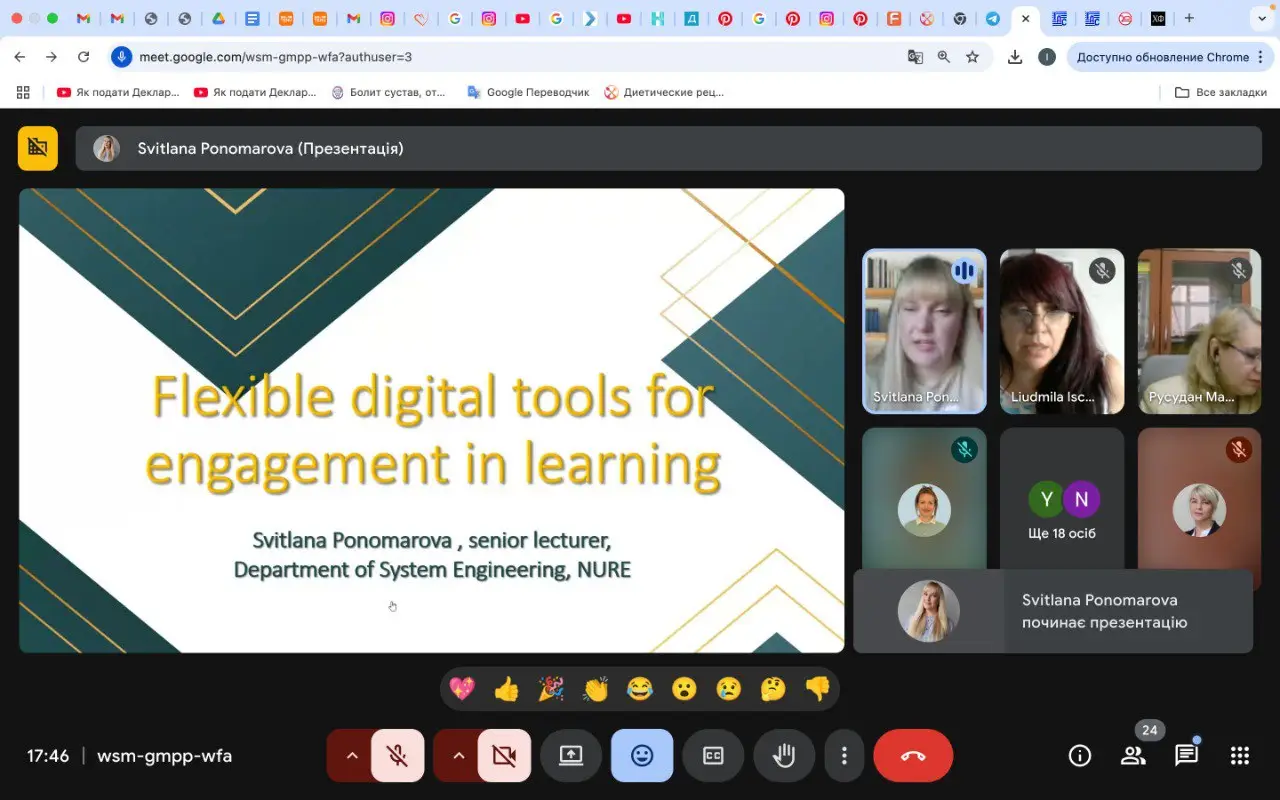Click Svitlana Ponomarova starts presentation notification
The height and width of the screenshot is (800, 1280).
coord(1053,611)
